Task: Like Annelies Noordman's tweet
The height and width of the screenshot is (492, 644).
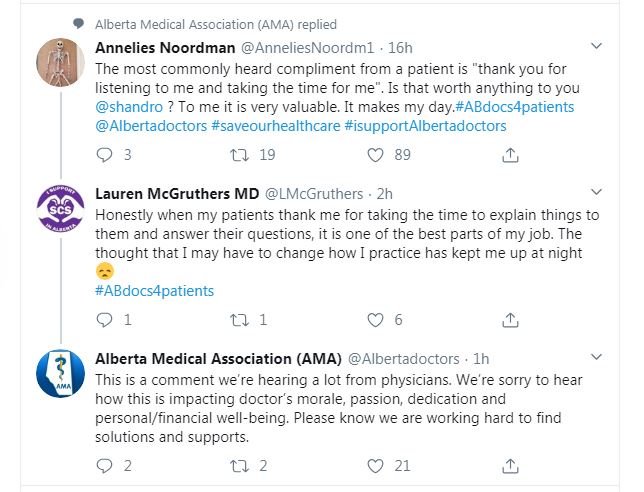Action: coord(376,155)
